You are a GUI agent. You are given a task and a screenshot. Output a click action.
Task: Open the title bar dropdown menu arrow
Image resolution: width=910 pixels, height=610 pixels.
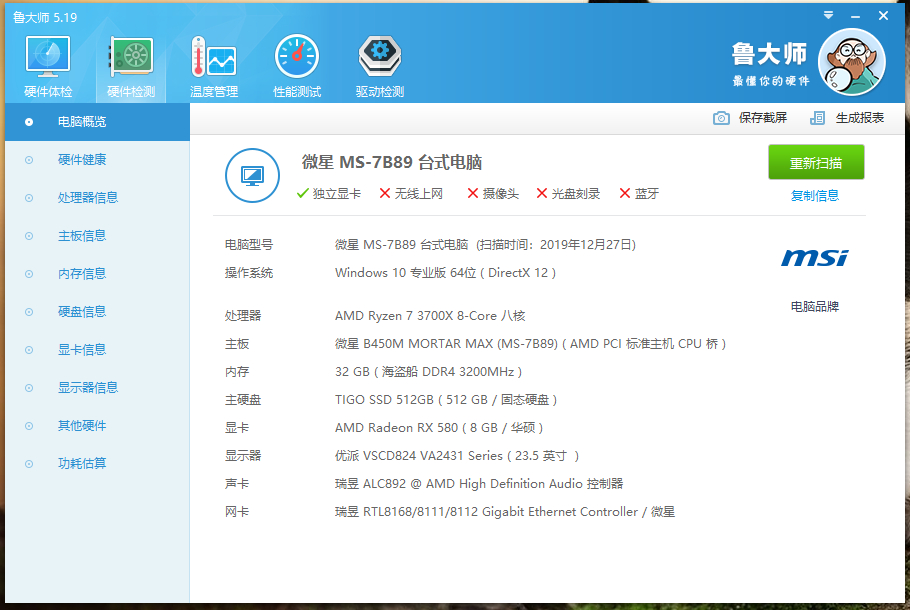pos(828,16)
